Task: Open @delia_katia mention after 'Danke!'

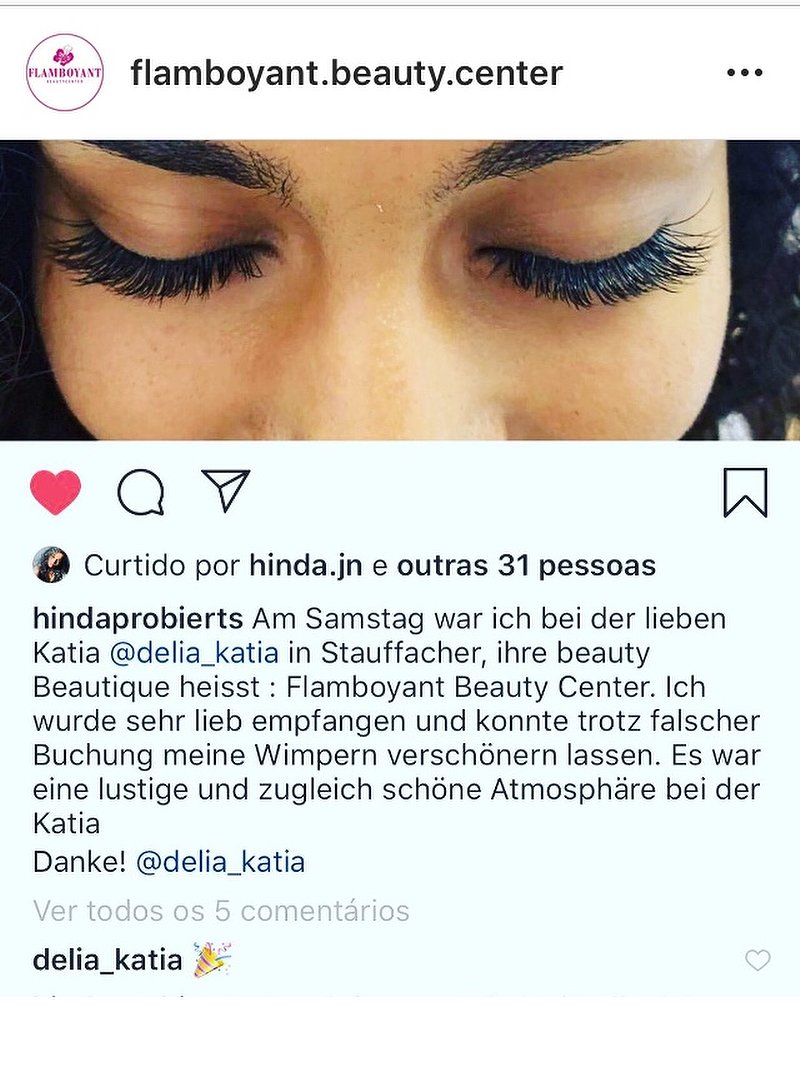Action: [x=220, y=862]
